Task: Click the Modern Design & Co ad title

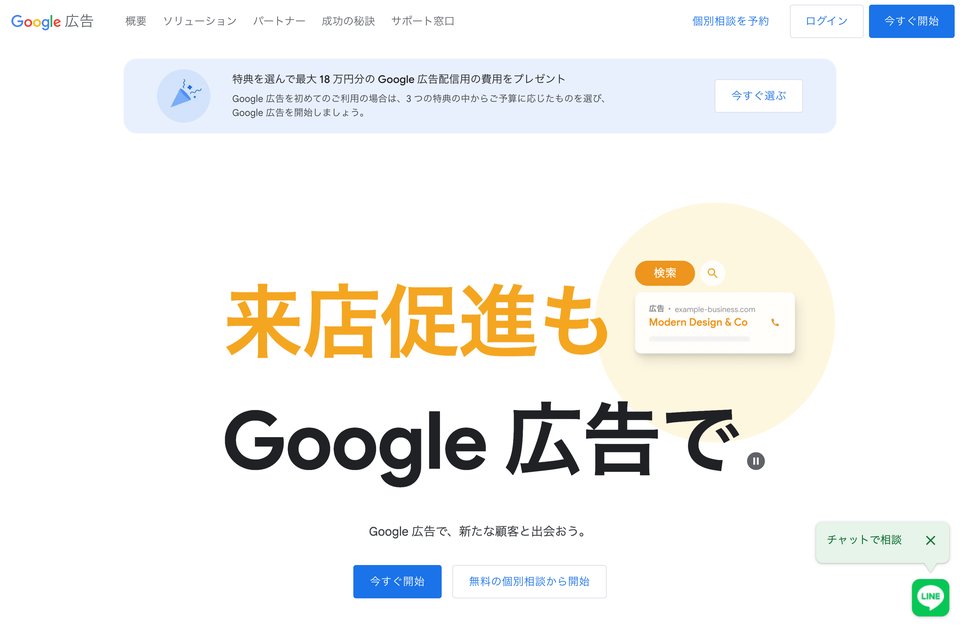Action: tap(698, 323)
